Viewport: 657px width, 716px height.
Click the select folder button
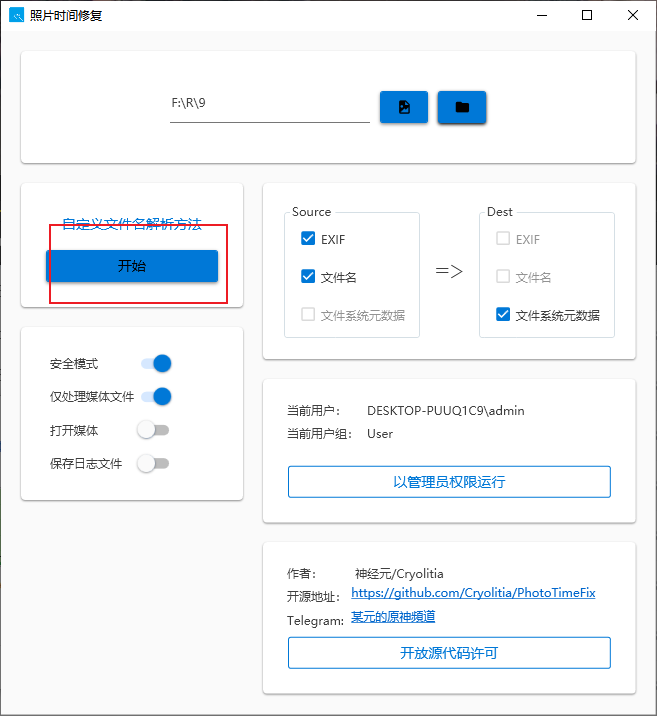tap(462, 107)
